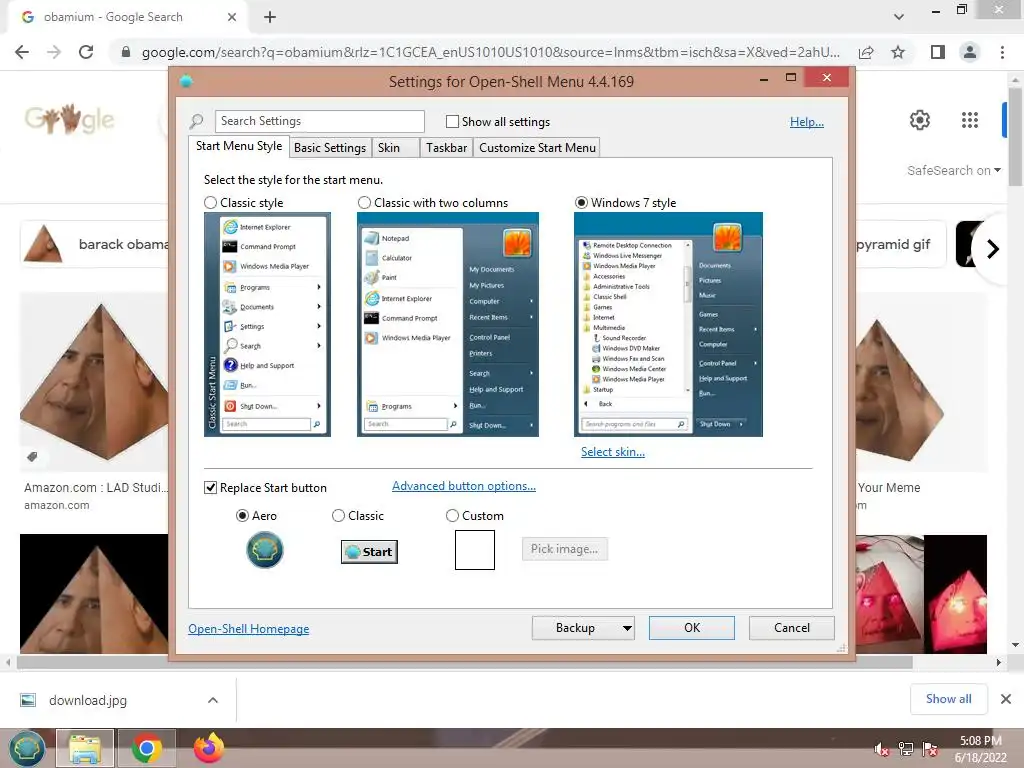Click next arrow in Google suggestion chips
The image size is (1024, 768).
point(993,249)
